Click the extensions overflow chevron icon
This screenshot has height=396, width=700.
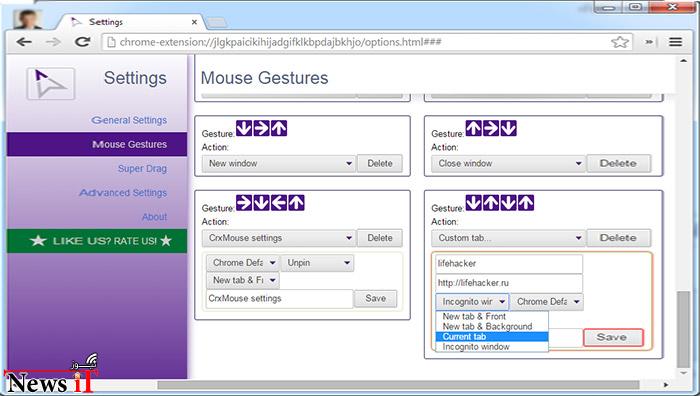[x=649, y=42]
